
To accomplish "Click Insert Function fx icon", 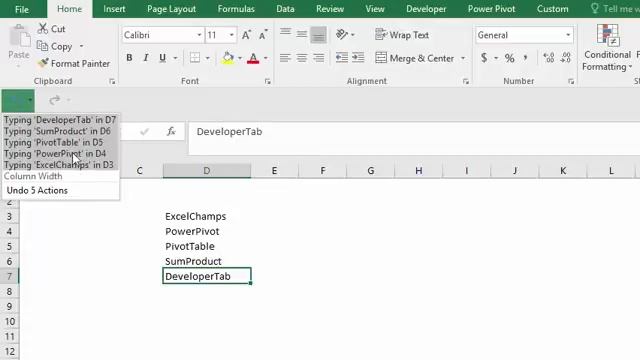I will click(171, 131).
